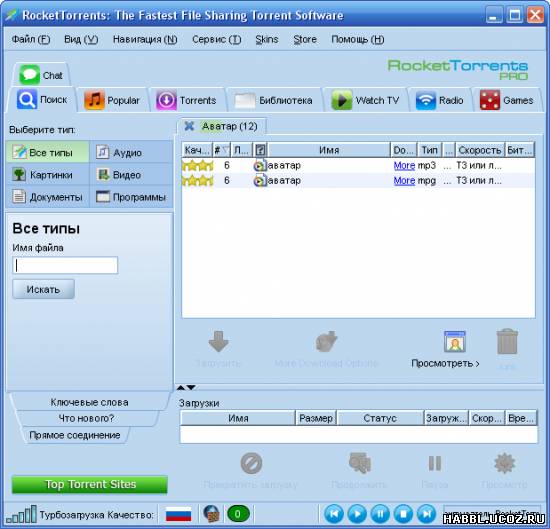The height and width of the screenshot is (529, 550).
Task: Click the green 0 counter indicator
Action: click(238, 514)
